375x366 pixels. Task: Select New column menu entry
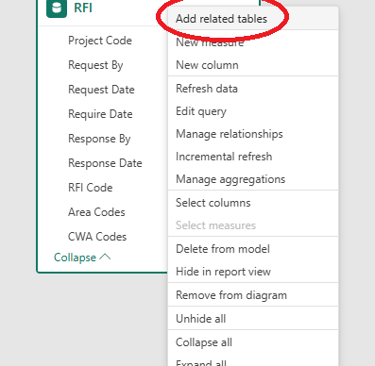tap(207, 65)
